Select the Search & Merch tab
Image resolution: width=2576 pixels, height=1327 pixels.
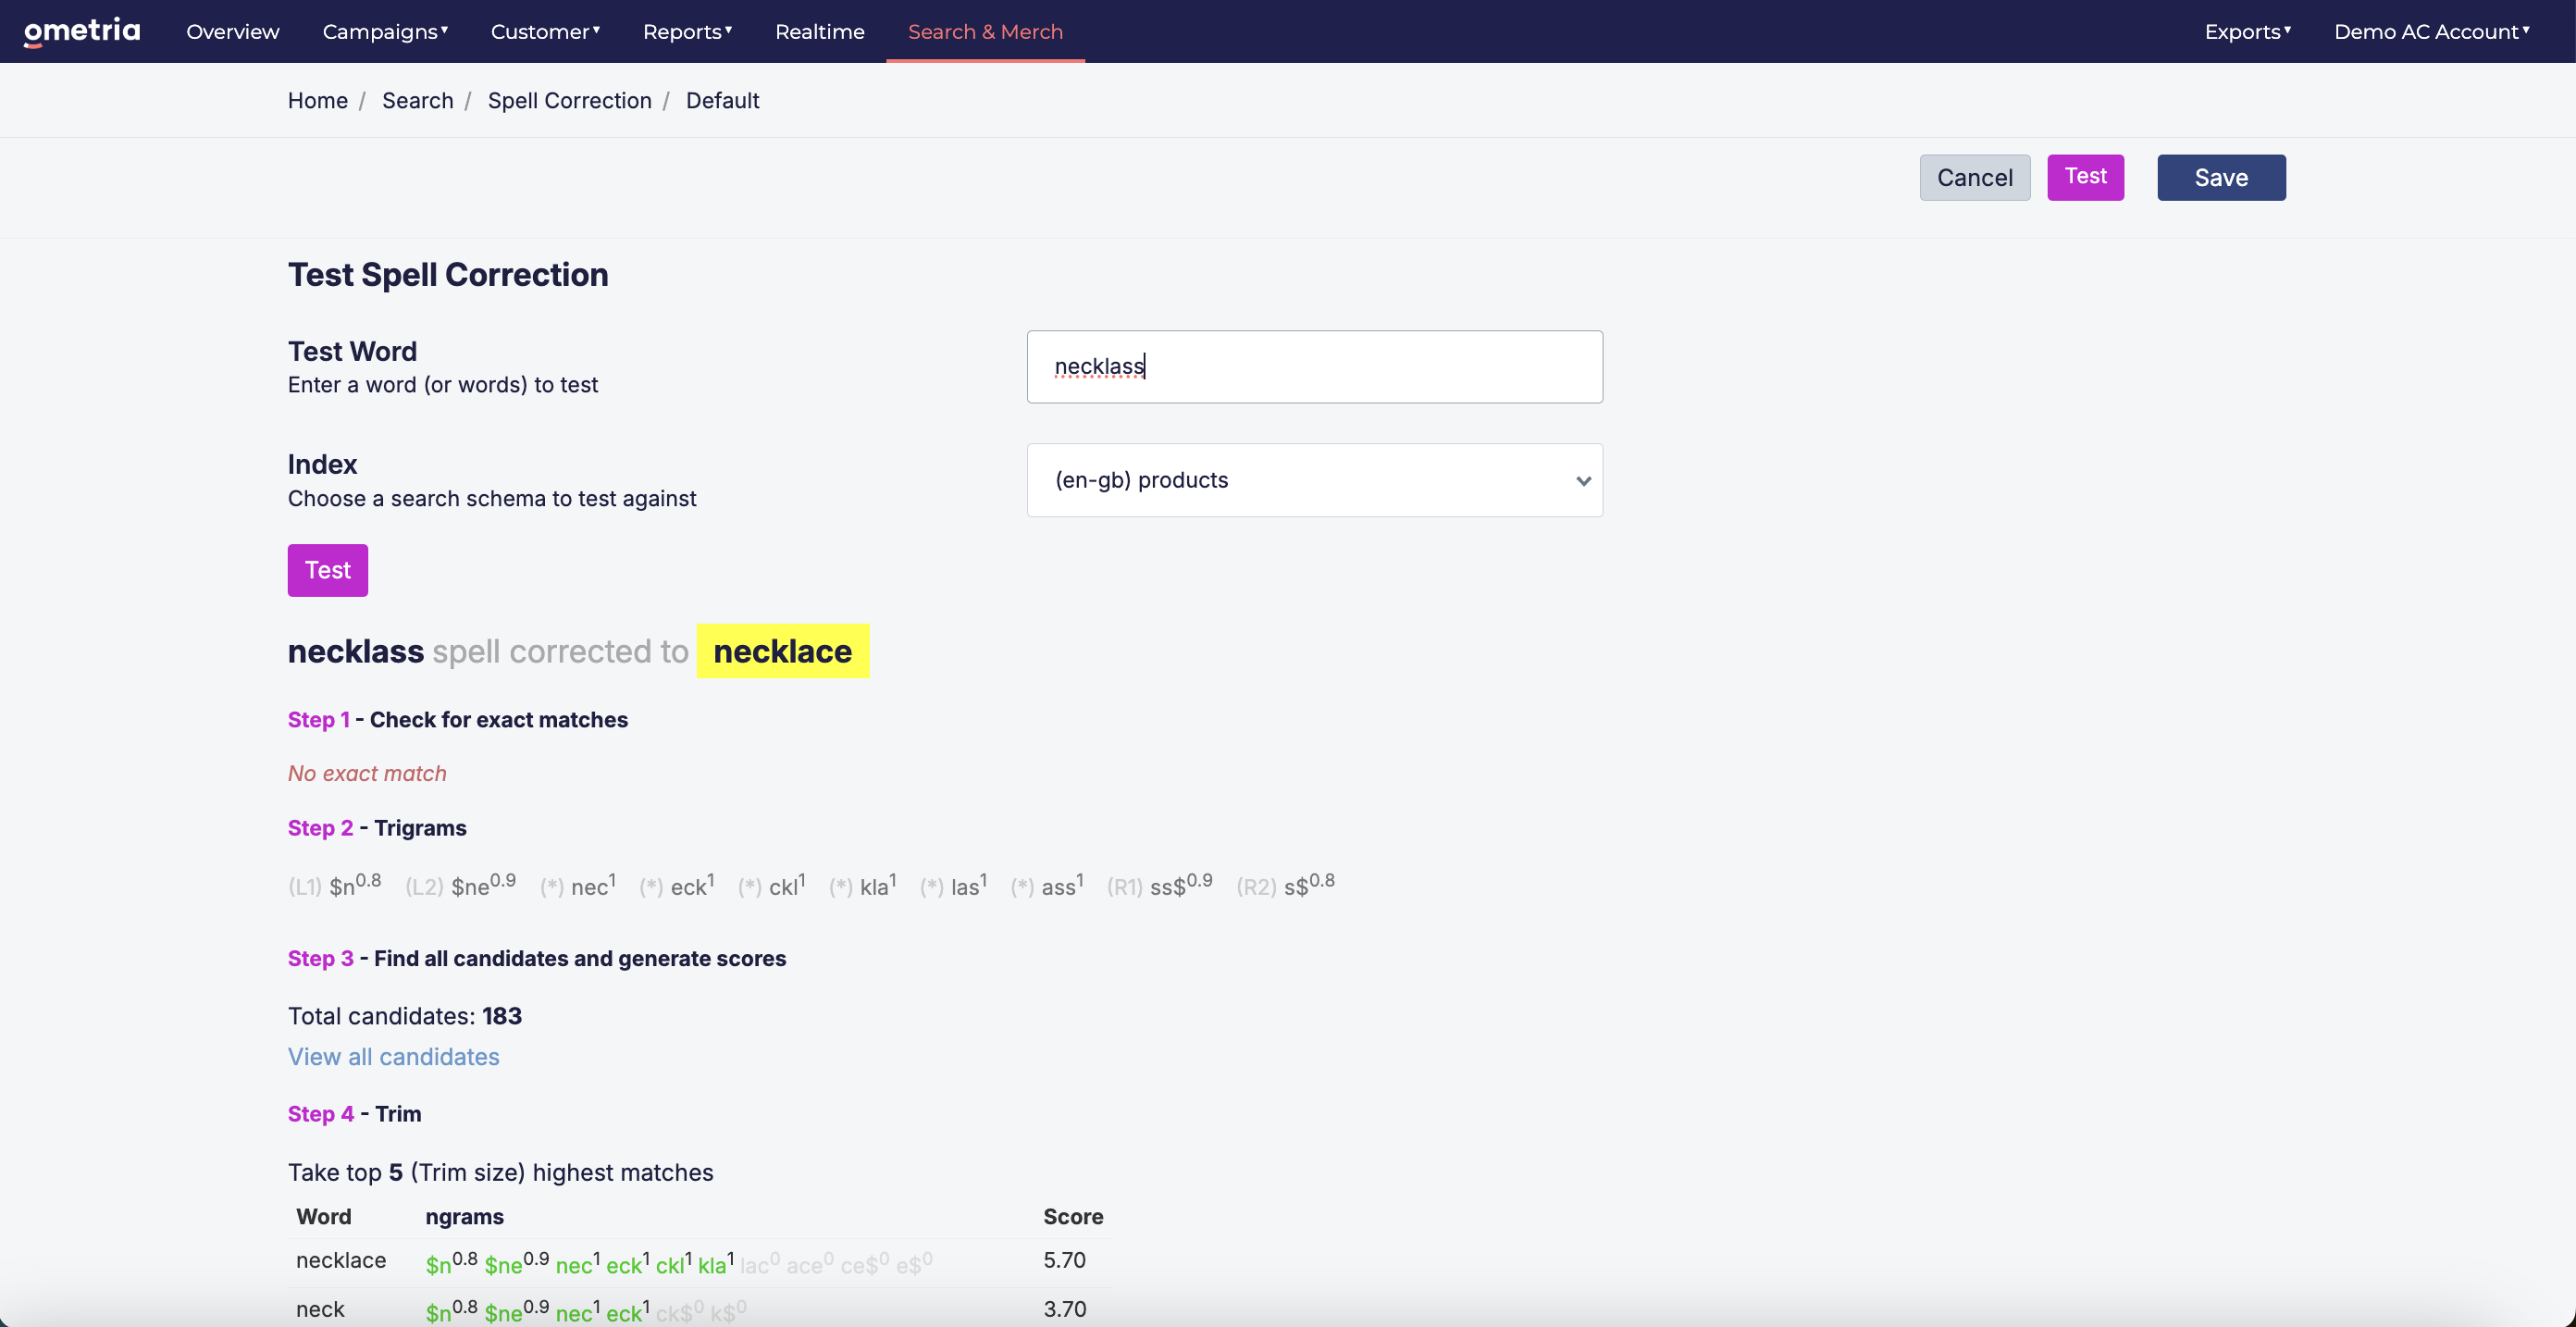pos(985,31)
